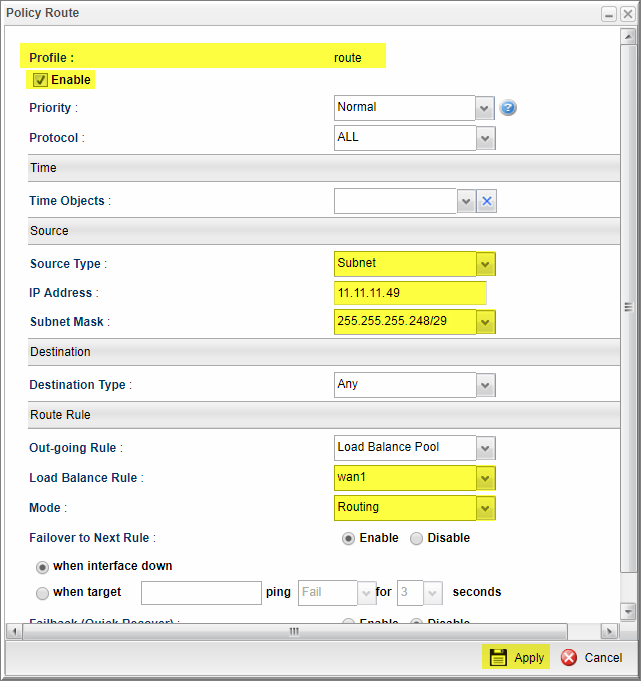641x681 pixels.
Task: Click the horizontal scrollbar thumb
Action: (x=294, y=632)
